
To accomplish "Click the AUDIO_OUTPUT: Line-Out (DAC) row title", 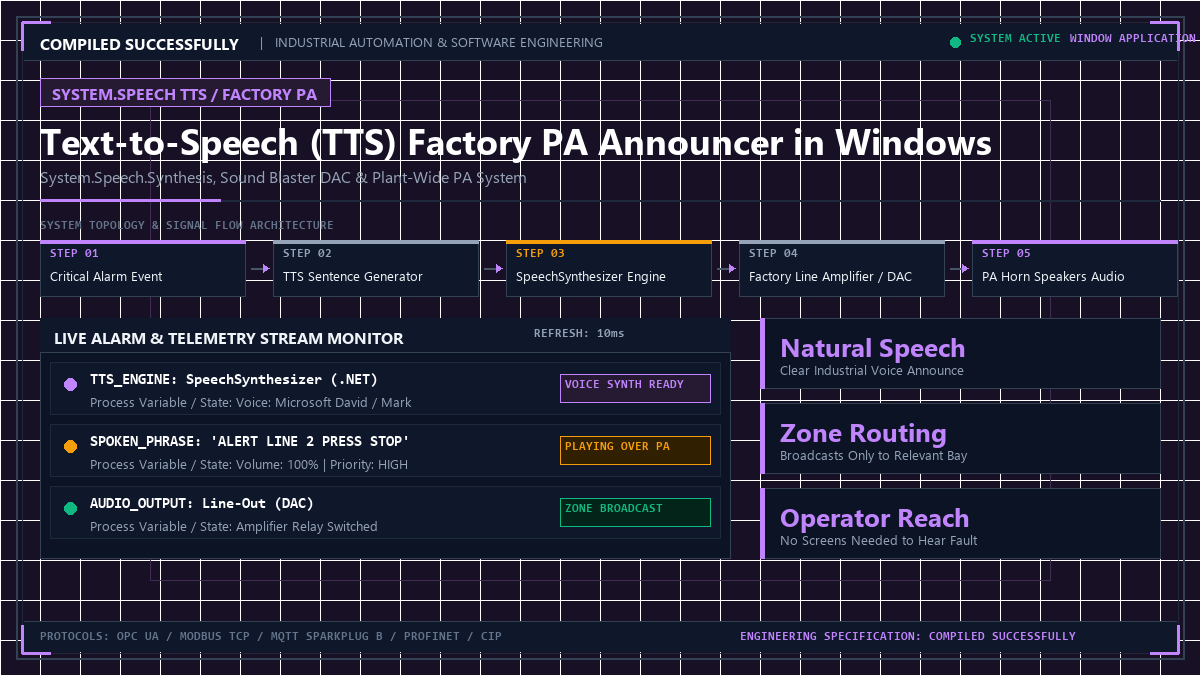I will [x=202, y=504].
